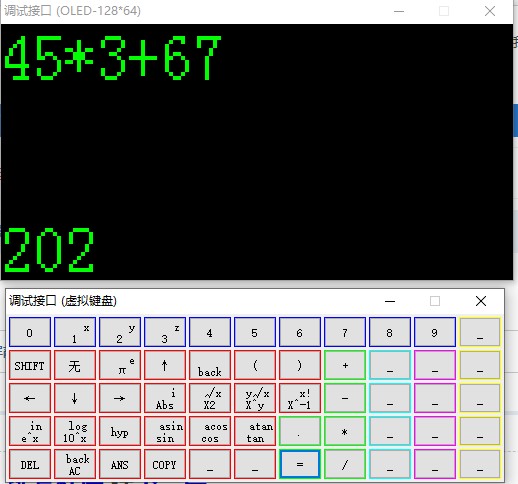Click the 6 digit key

pos(300,332)
